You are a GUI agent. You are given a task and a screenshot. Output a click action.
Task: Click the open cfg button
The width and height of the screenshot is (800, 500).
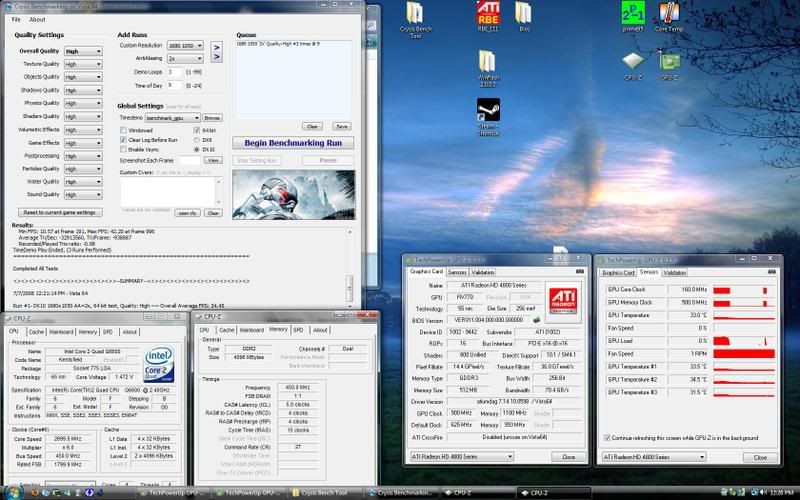pyautogui.click(x=187, y=213)
